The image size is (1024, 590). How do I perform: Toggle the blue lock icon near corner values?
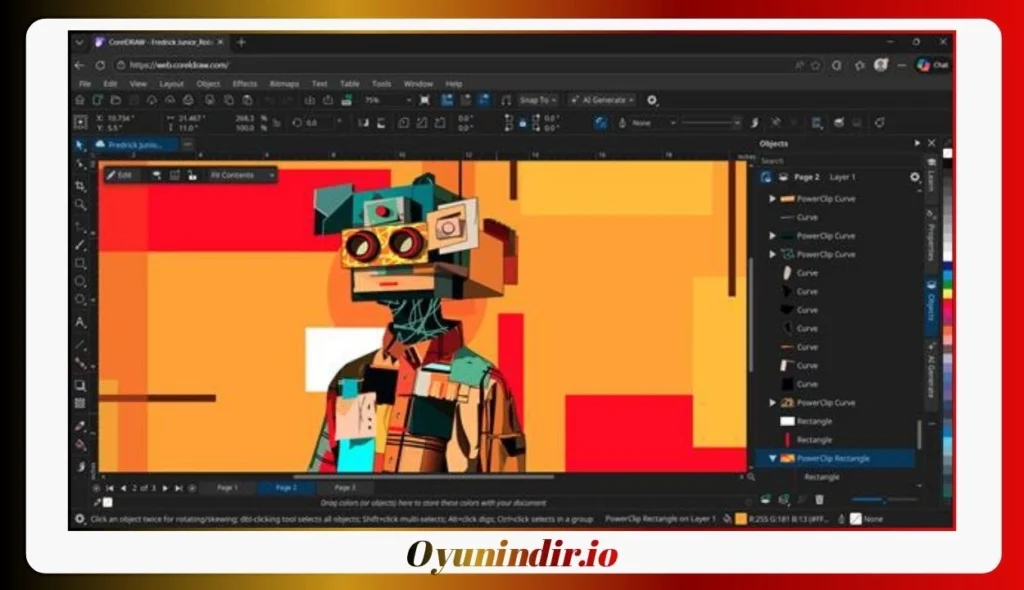click(x=522, y=123)
